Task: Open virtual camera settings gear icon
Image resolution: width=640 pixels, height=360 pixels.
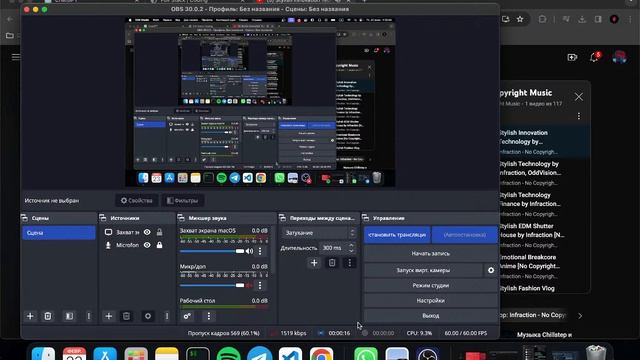Action: pos(491,270)
